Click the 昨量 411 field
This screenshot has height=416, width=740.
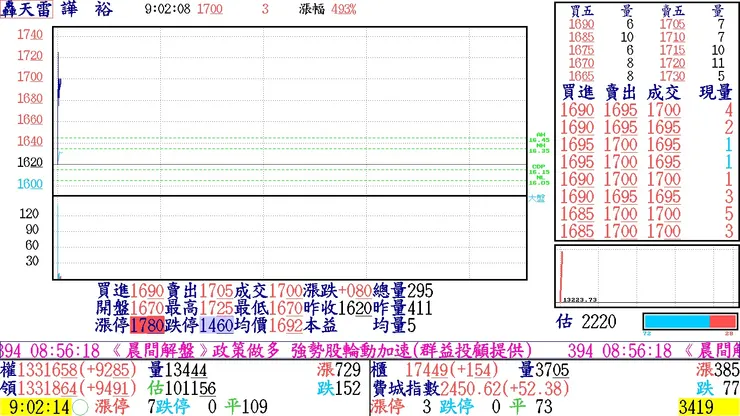coord(403,308)
